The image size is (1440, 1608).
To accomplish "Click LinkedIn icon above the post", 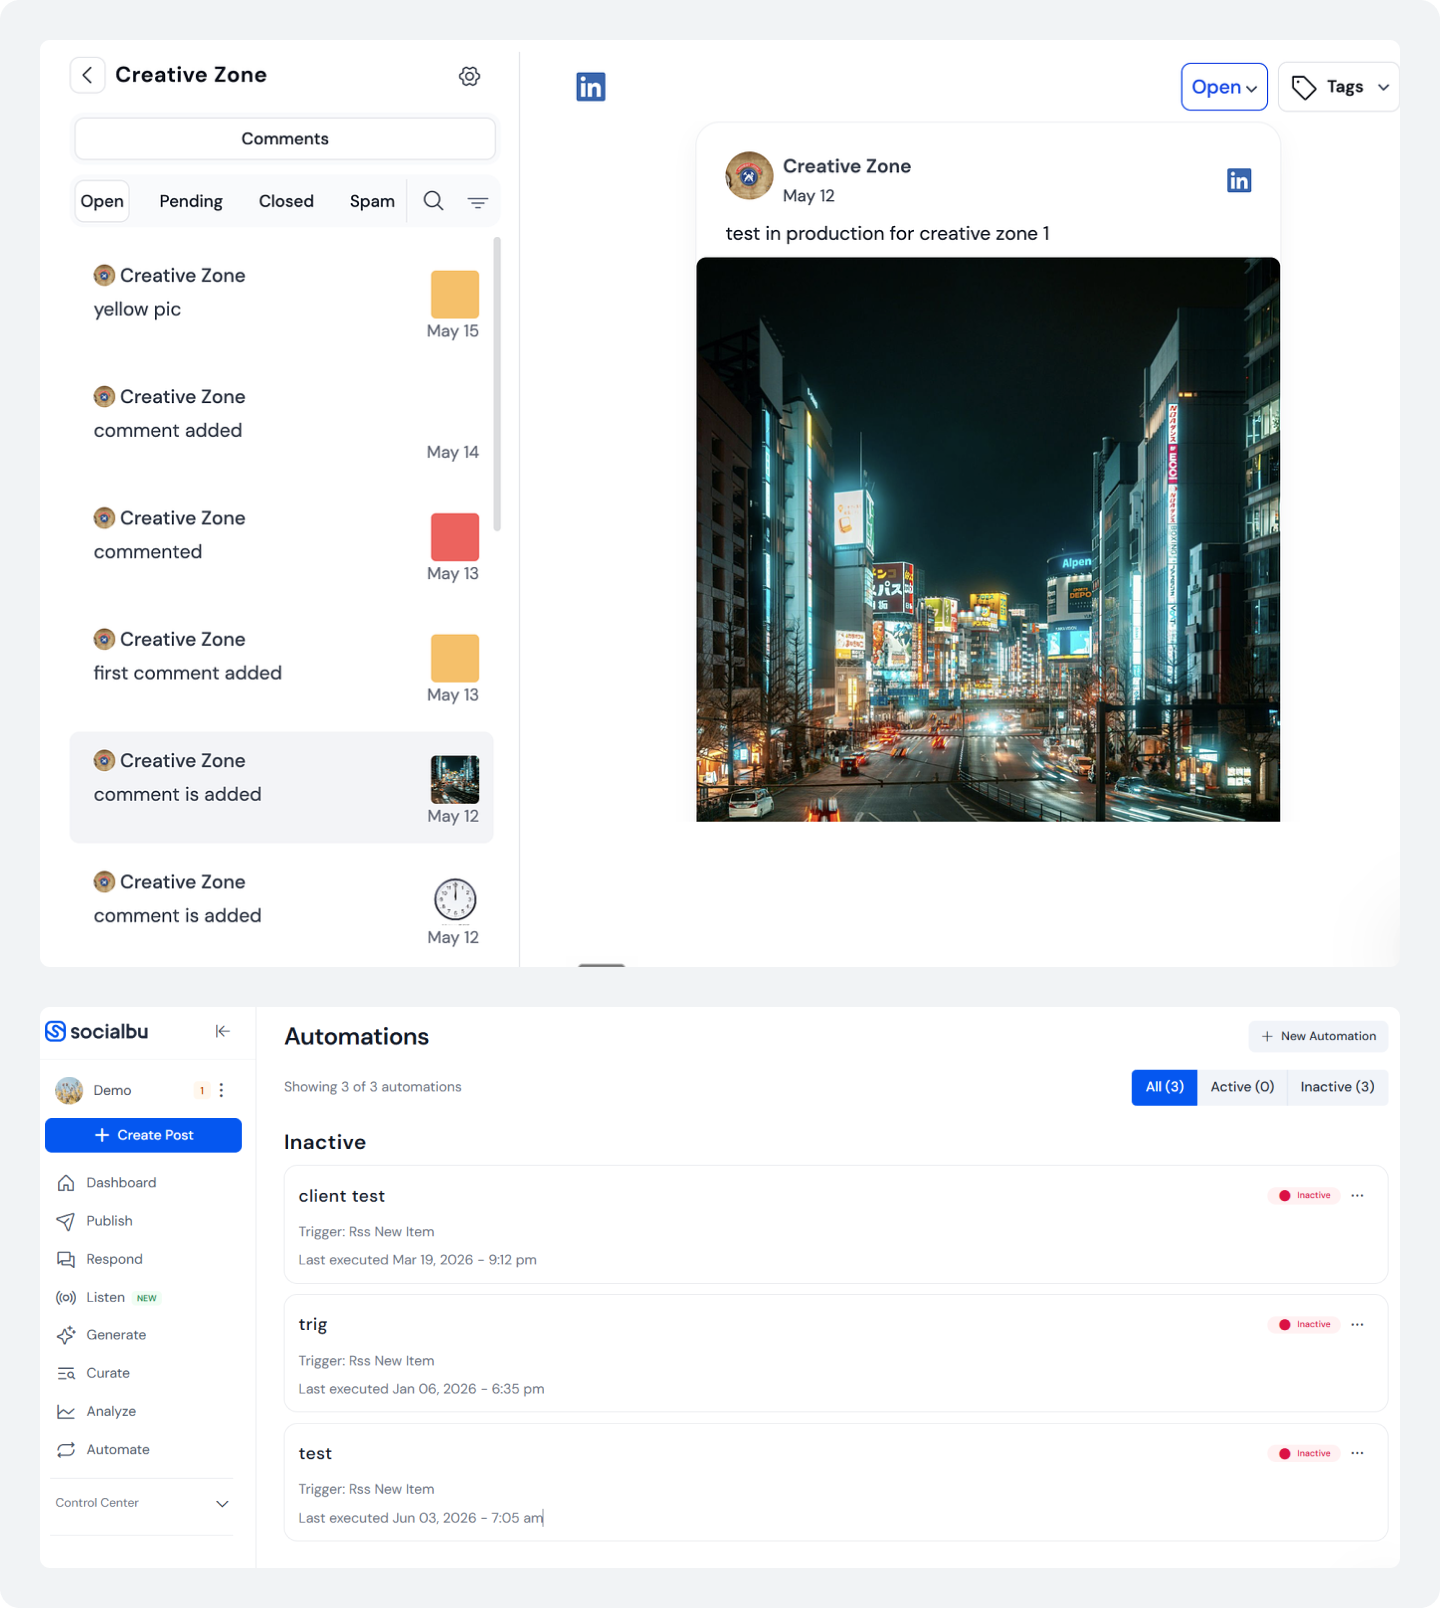I will tap(591, 87).
